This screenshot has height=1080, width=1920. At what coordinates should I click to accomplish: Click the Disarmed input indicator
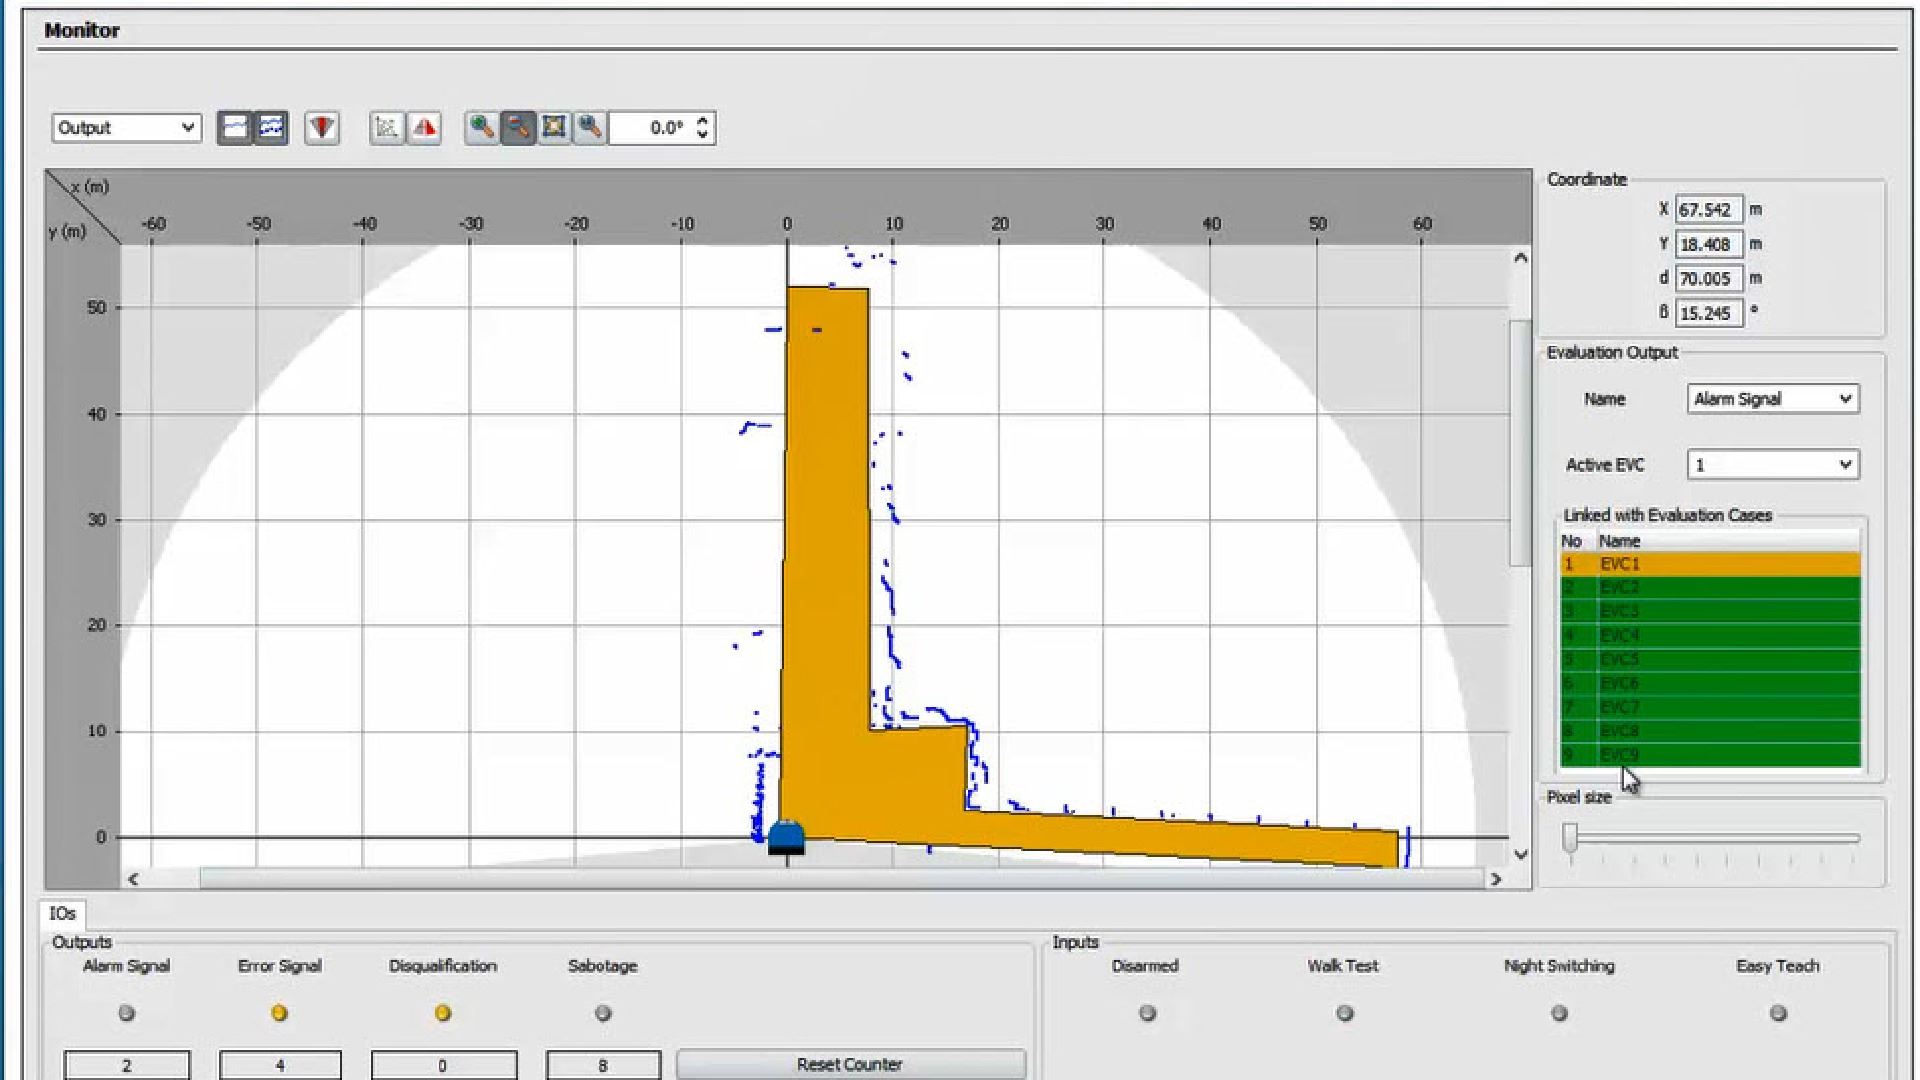(1147, 1013)
